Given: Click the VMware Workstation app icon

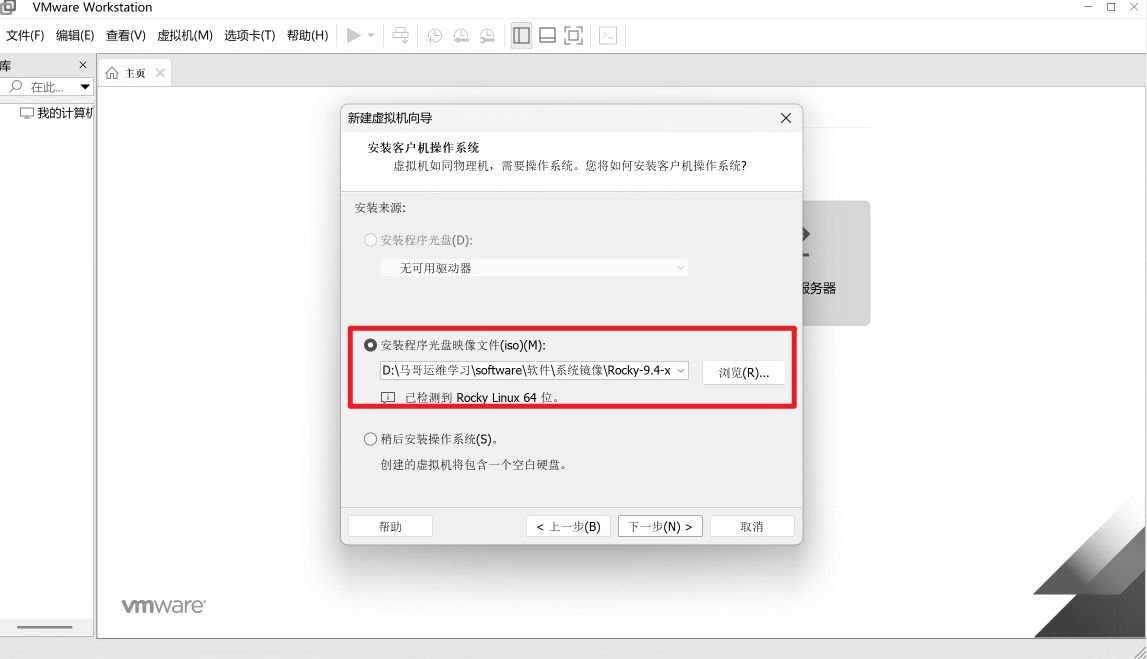Looking at the screenshot, I should [7, 7].
